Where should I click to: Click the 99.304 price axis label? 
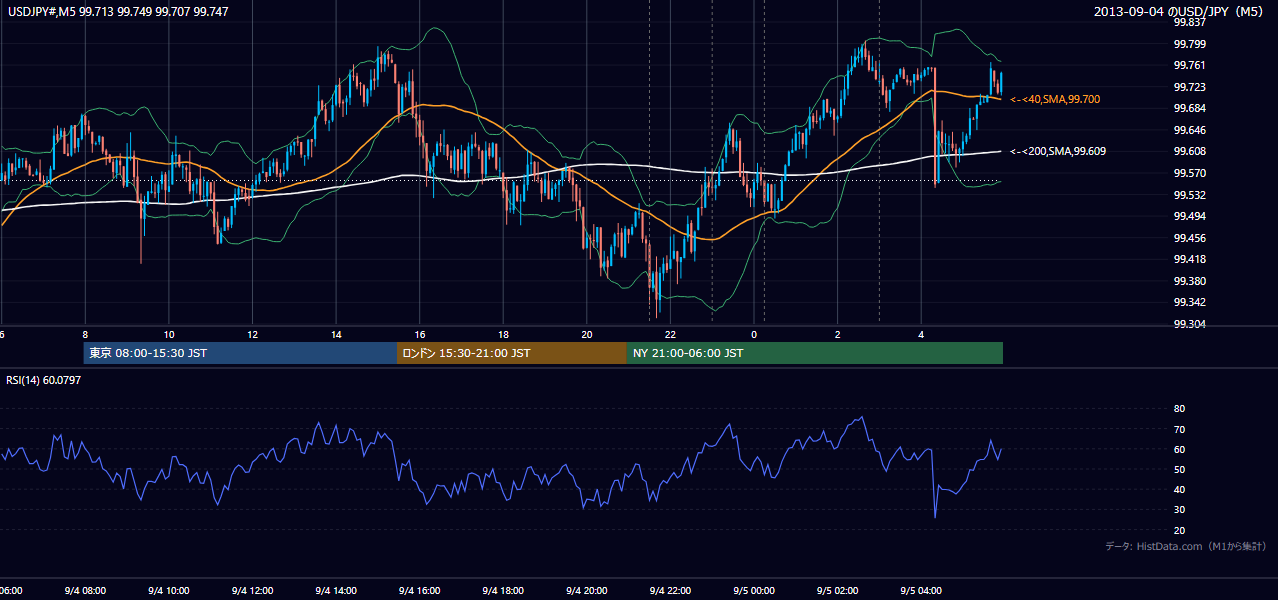(x=1189, y=324)
